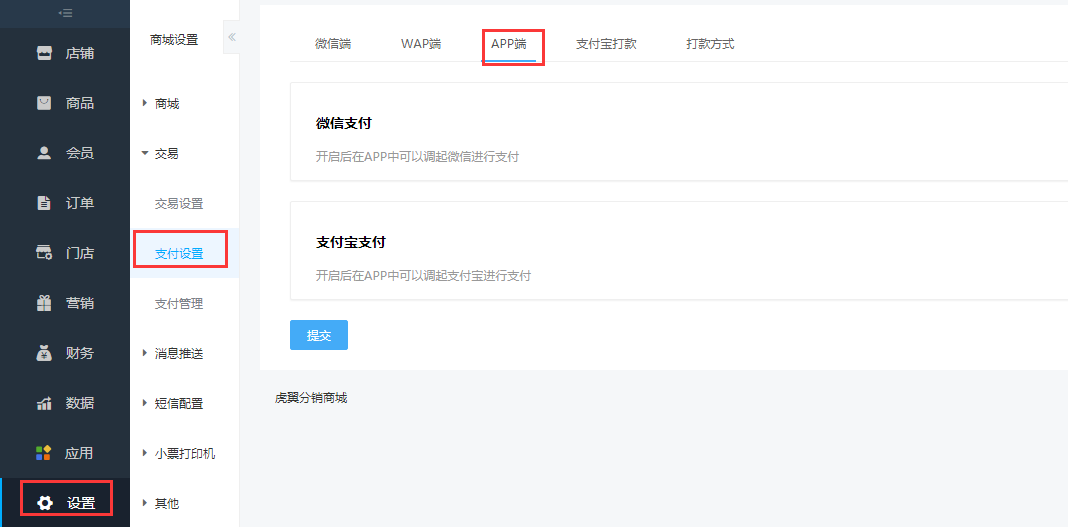Click the 设置 gear icon

(x=45, y=503)
